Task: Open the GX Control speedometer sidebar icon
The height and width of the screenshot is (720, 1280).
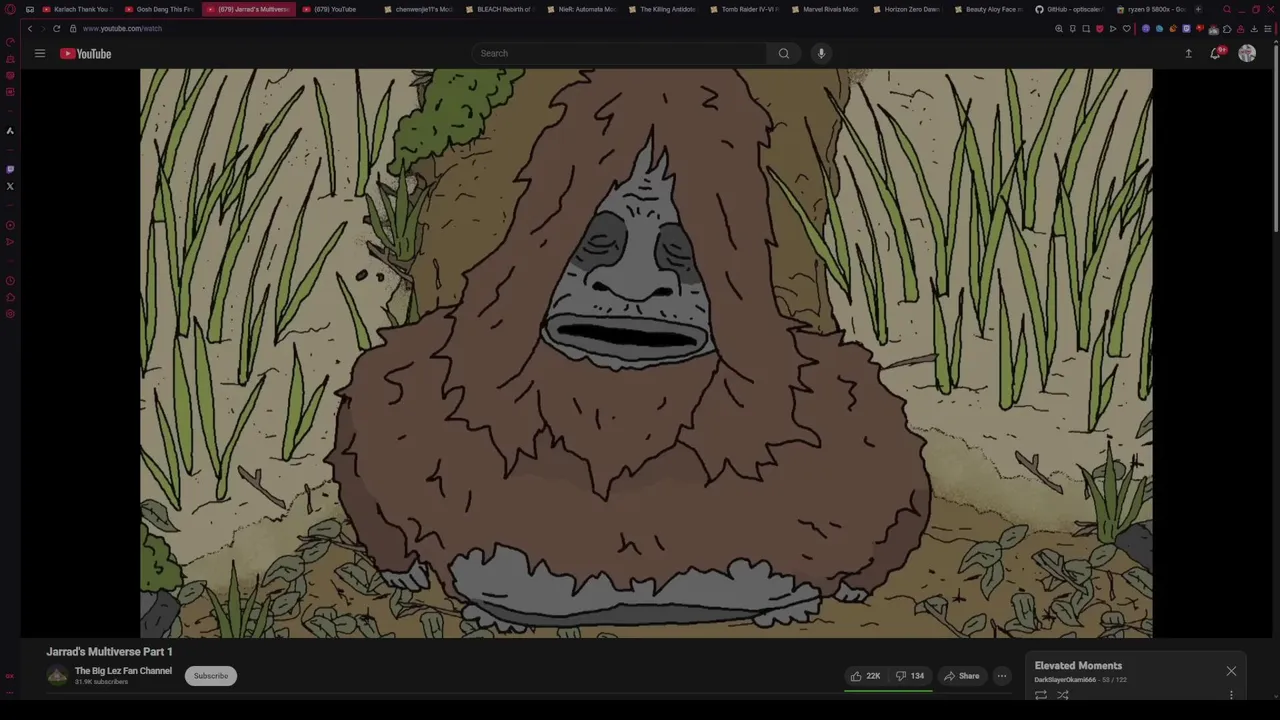Action: tap(10, 43)
